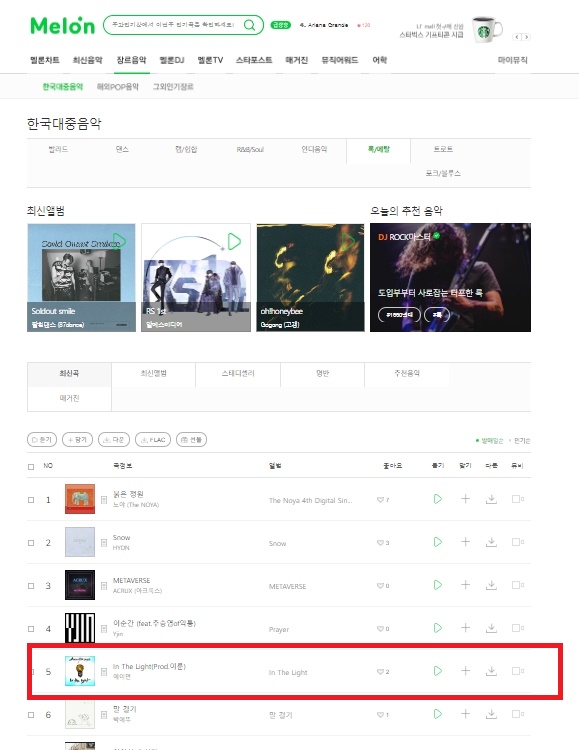The image size is (579, 750).
Task: Open music video for track 4
Action: point(518,628)
